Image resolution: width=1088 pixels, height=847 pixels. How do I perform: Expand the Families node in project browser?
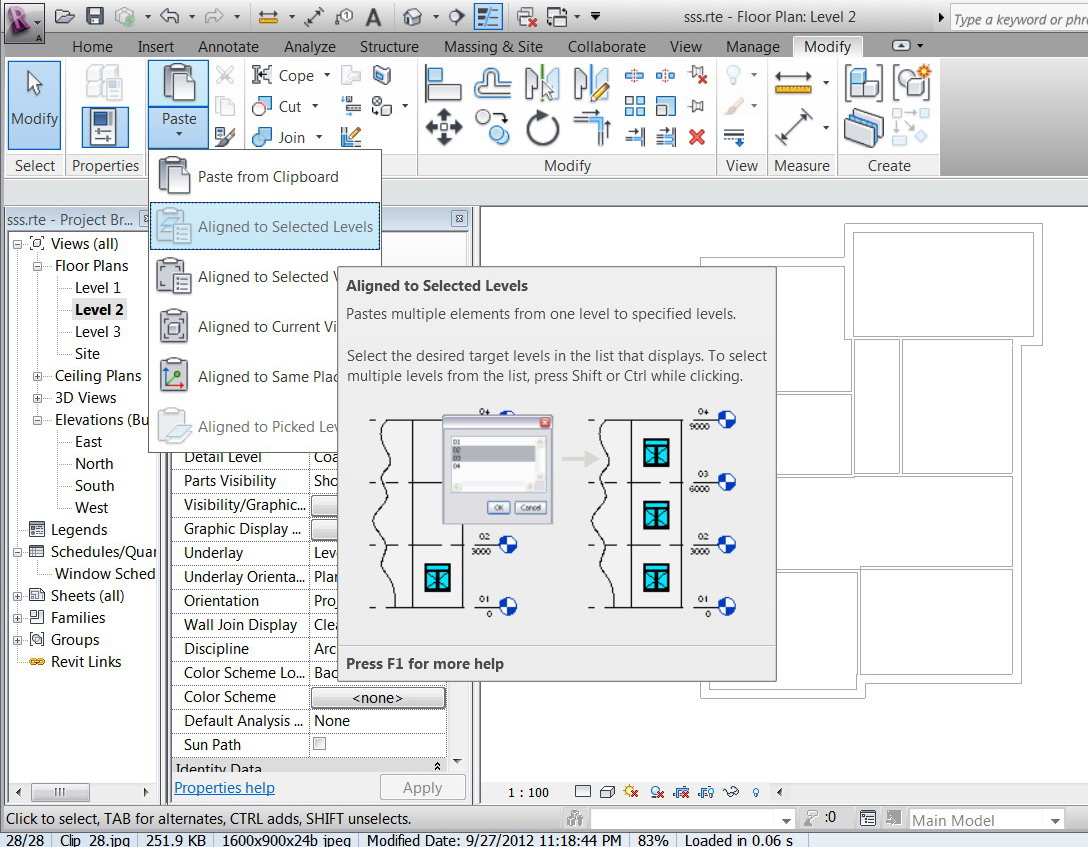(17, 618)
